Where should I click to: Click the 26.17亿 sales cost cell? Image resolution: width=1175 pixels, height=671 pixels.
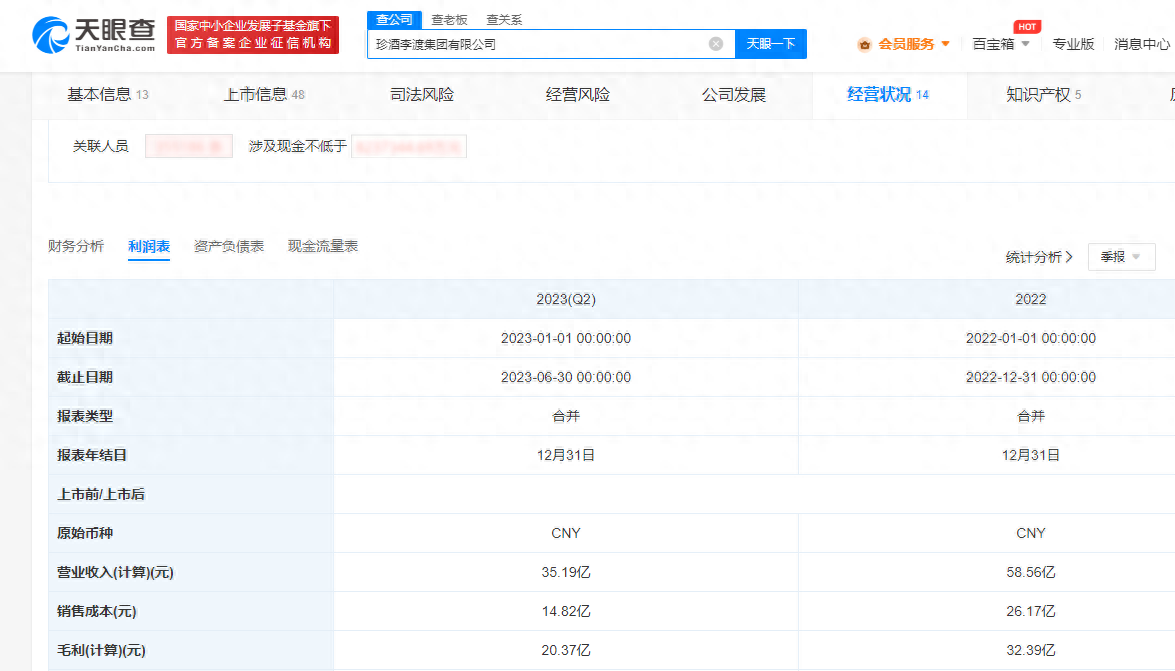[x=1030, y=611]
